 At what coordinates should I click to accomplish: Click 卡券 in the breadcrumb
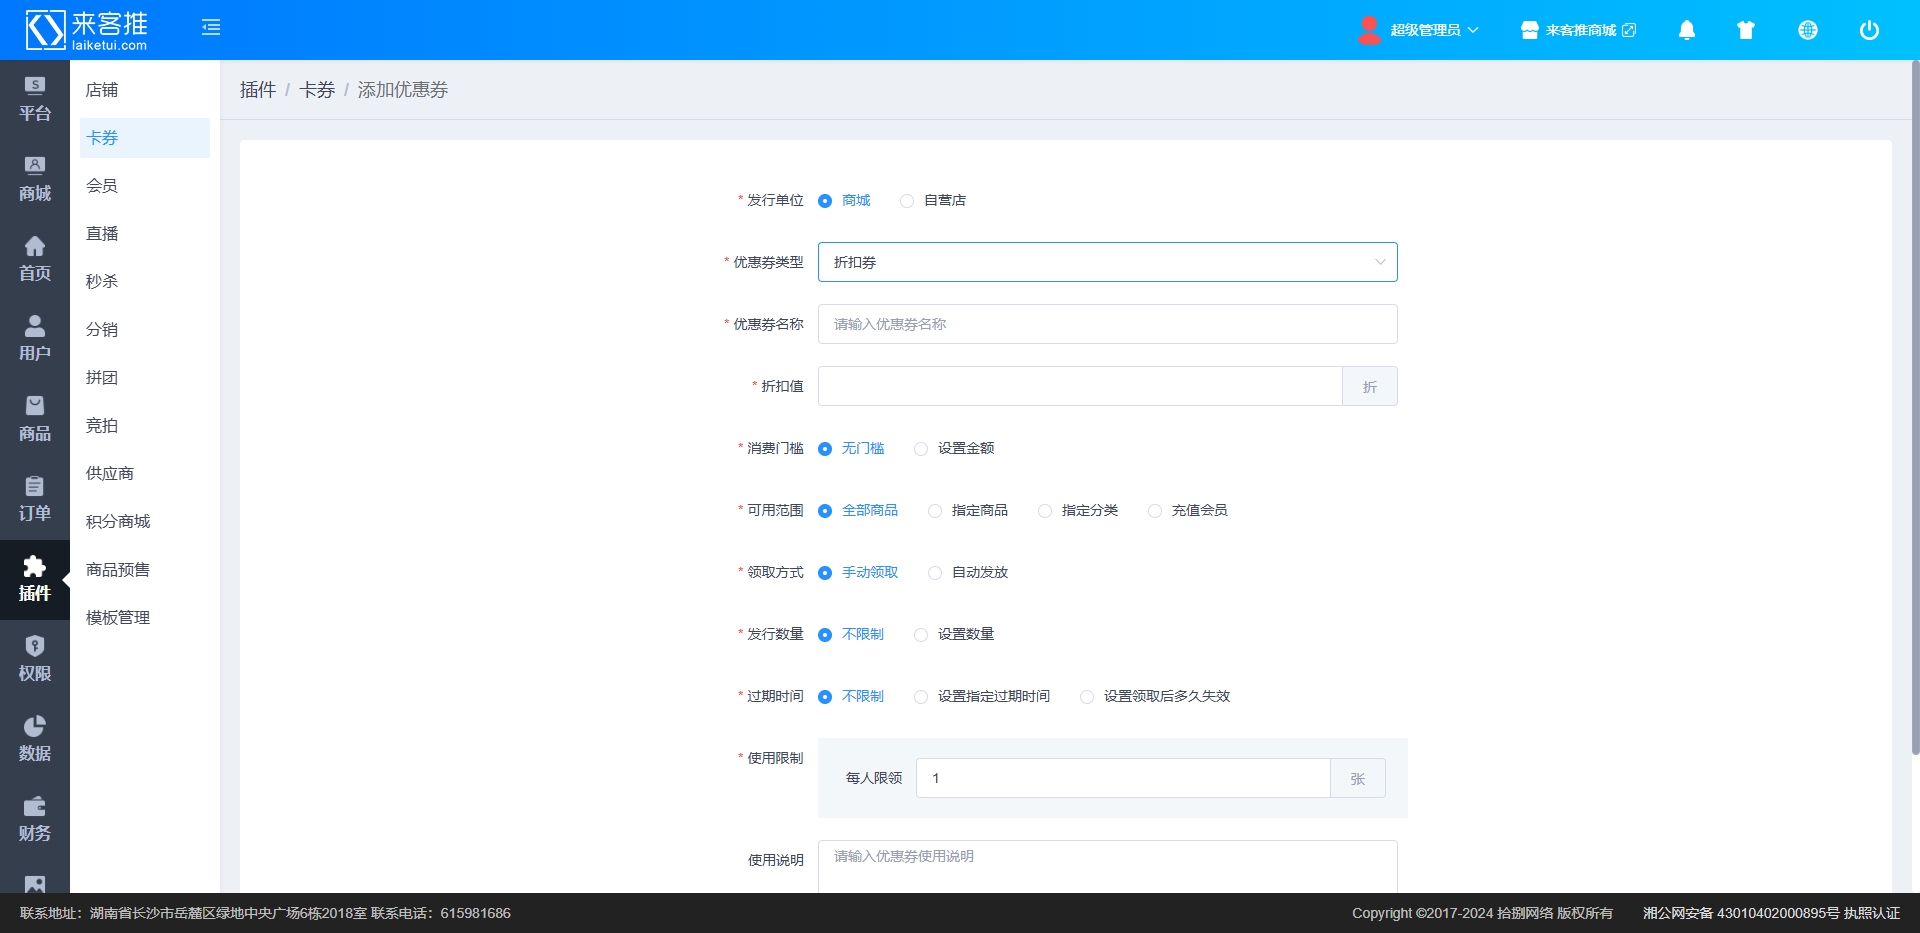pyautogui.click(x=317, y=90)
